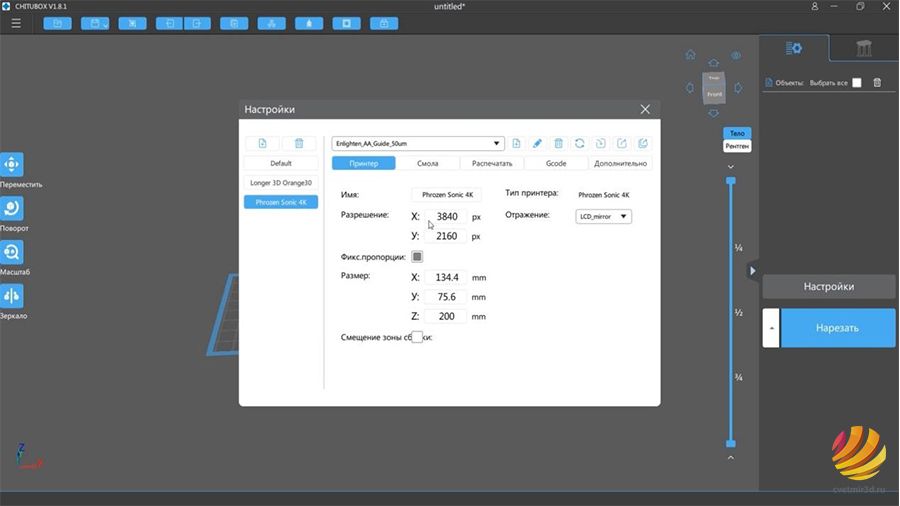Click the size Y 75.6 field
The width and height of the screenshot is (900, 506).
(x=445, y=297)
